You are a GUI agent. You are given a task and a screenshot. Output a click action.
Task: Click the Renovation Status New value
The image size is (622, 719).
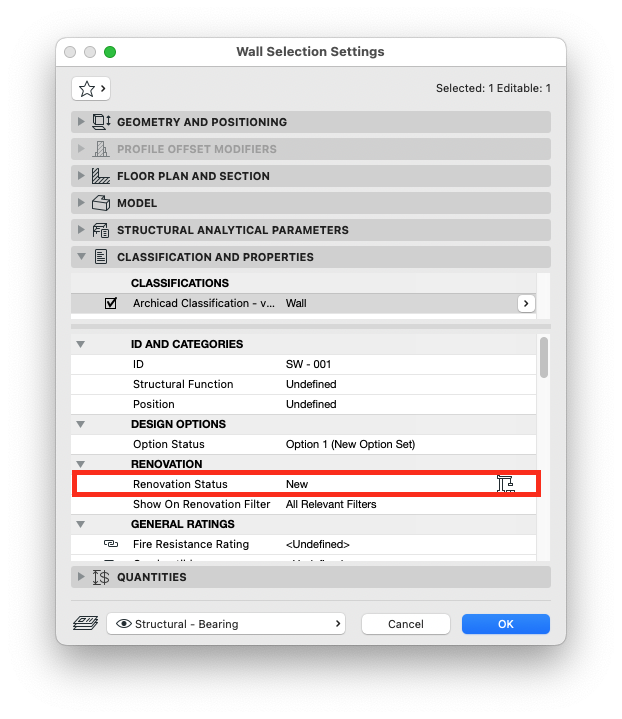pyautogui.click(x=297, y=484)
